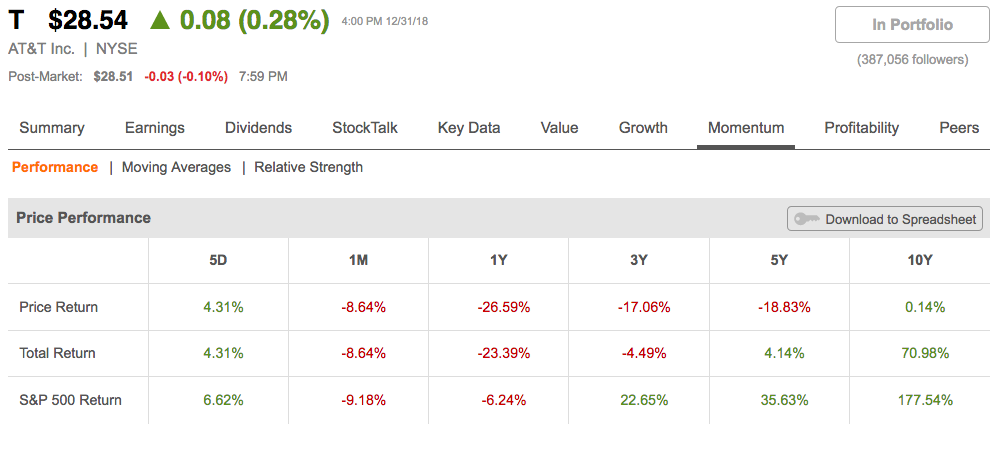Click the T ticker symbol heading
The width and height of the screenshot is (995, 467).
coord(16,22)
